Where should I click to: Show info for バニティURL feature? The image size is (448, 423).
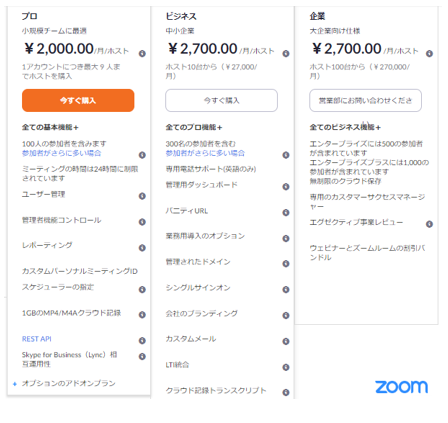286,212
